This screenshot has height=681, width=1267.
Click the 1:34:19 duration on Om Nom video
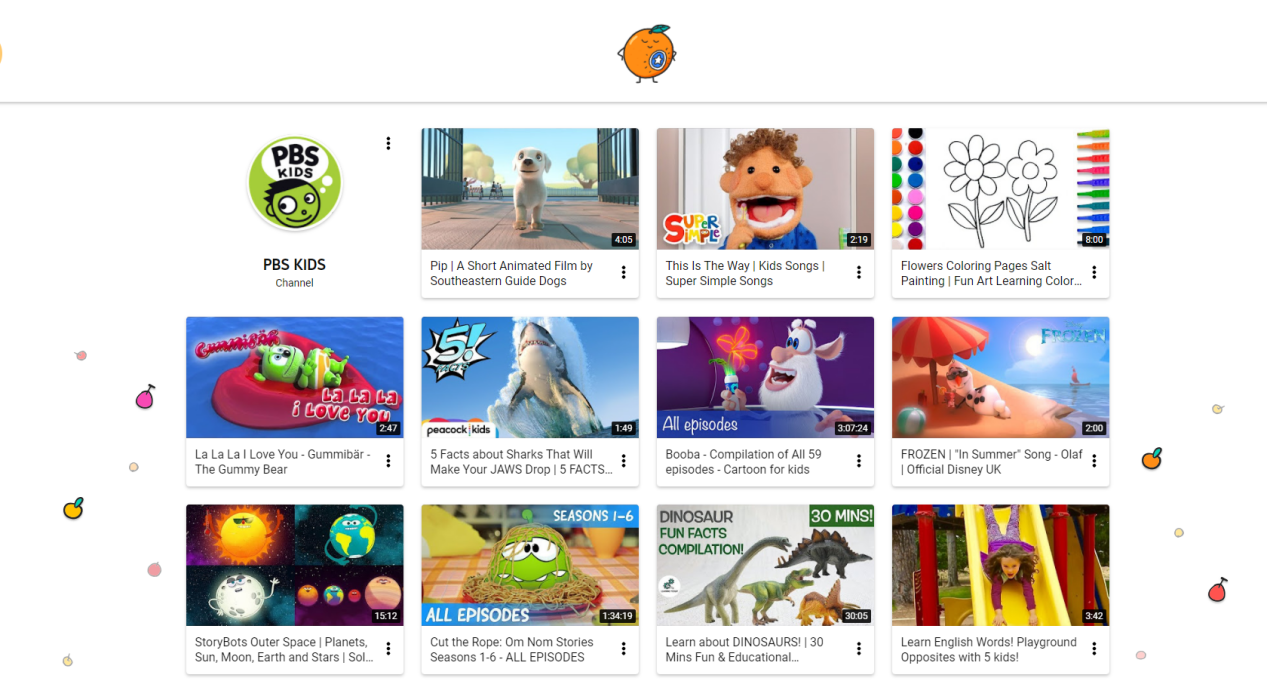tap(616, 616)
